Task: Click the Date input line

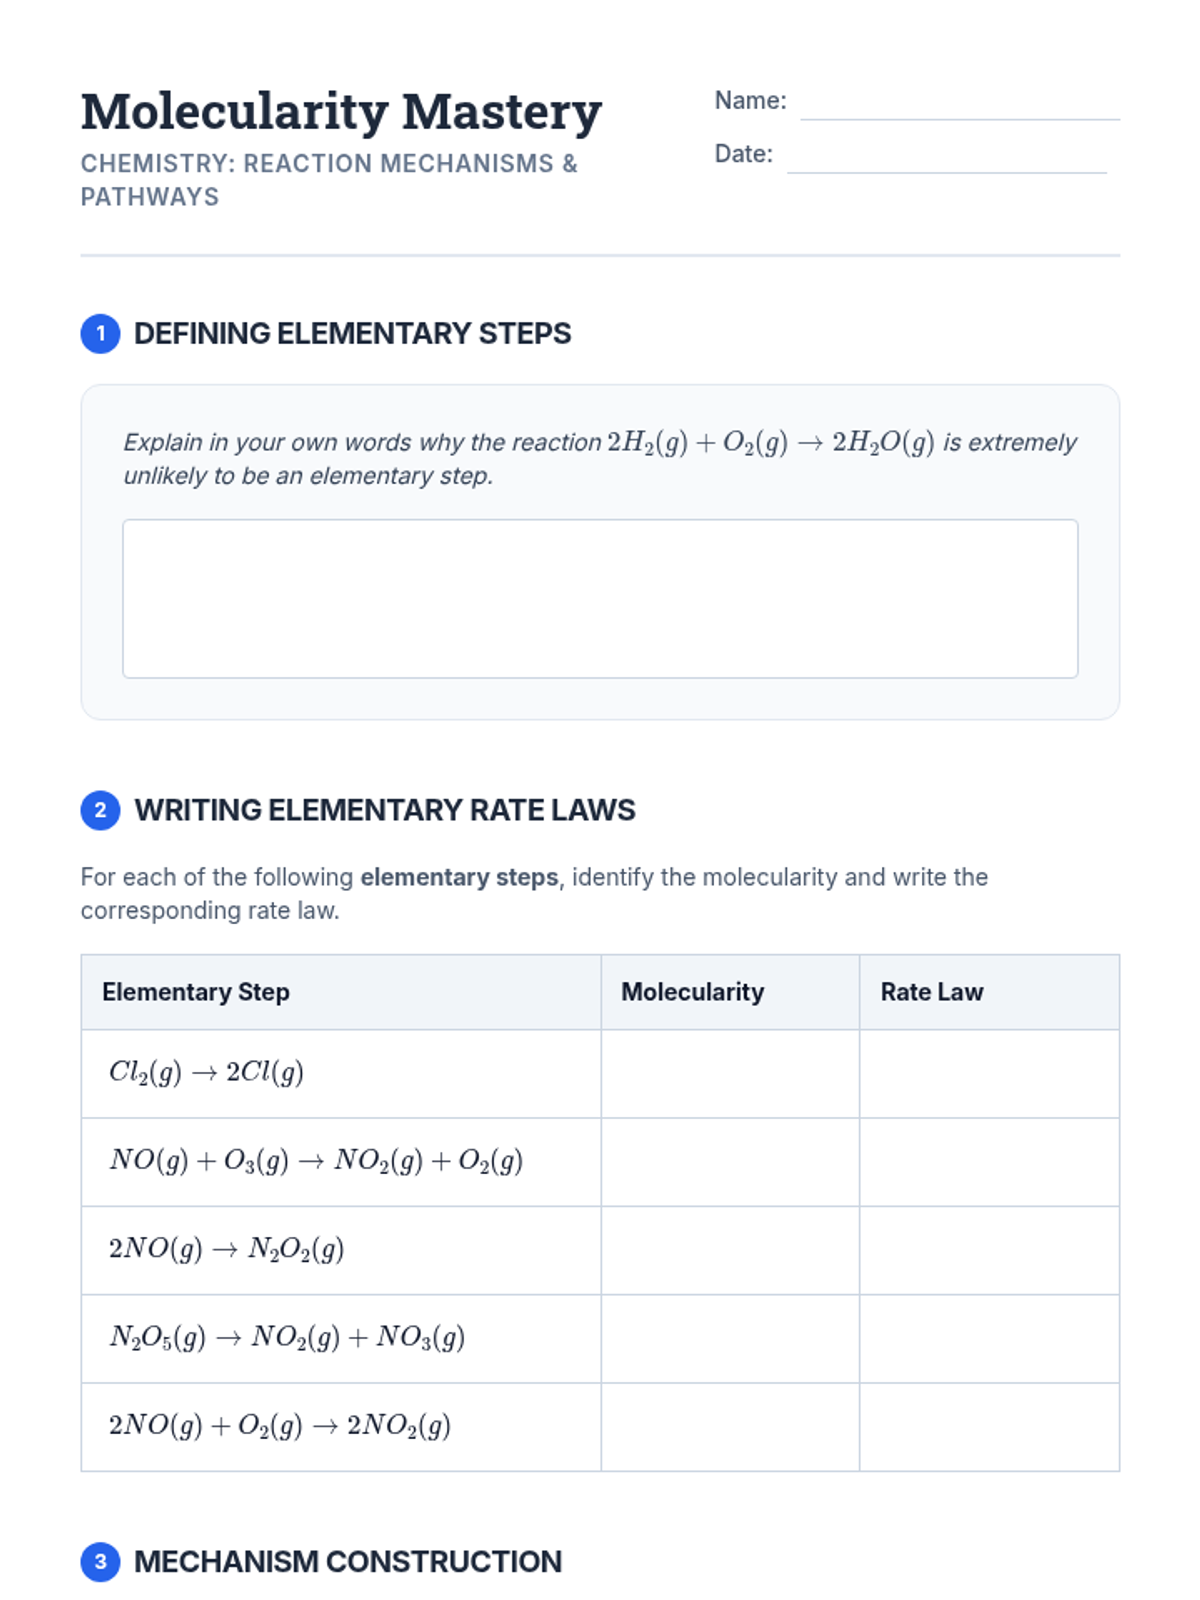Action: (x=947, y=157)
